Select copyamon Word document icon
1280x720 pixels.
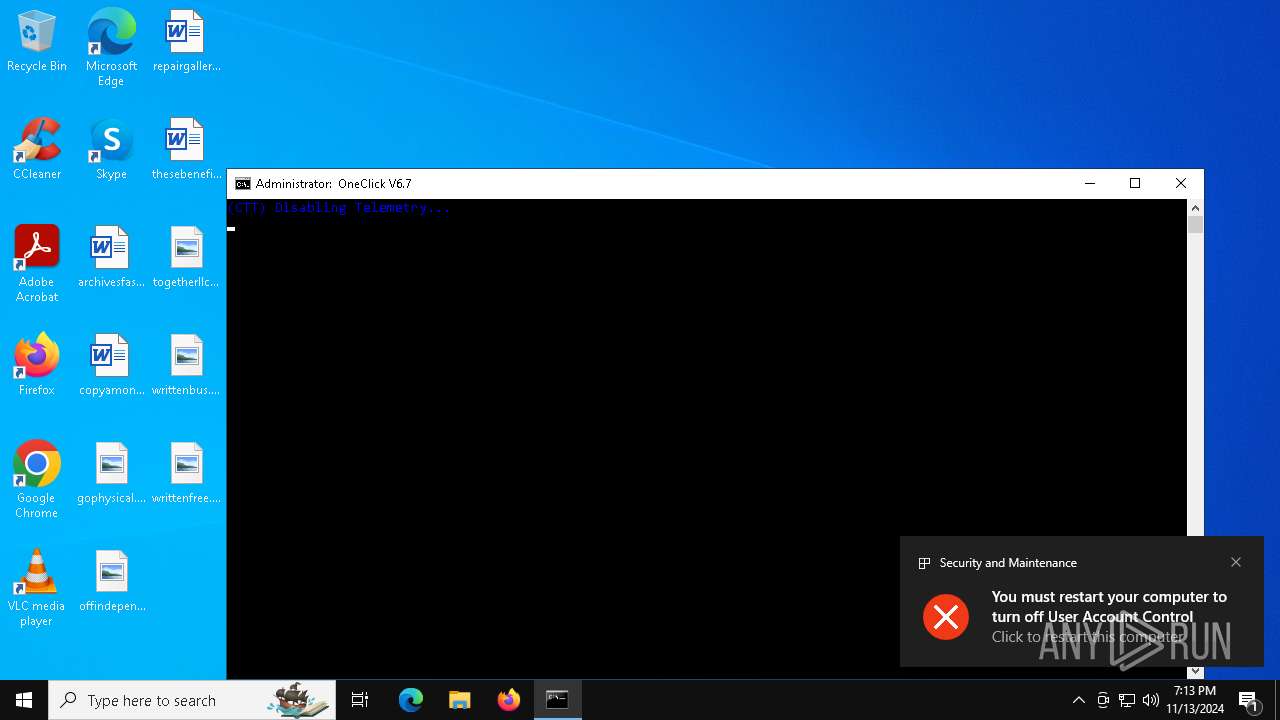pos(111,366)
